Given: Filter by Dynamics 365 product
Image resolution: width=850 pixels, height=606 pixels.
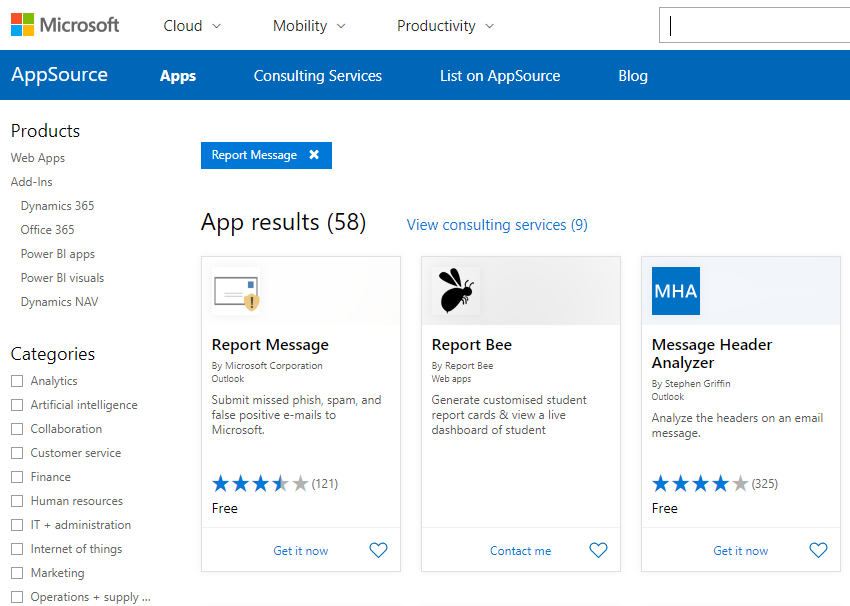Looking at the screenshot, I should (57, 206).
